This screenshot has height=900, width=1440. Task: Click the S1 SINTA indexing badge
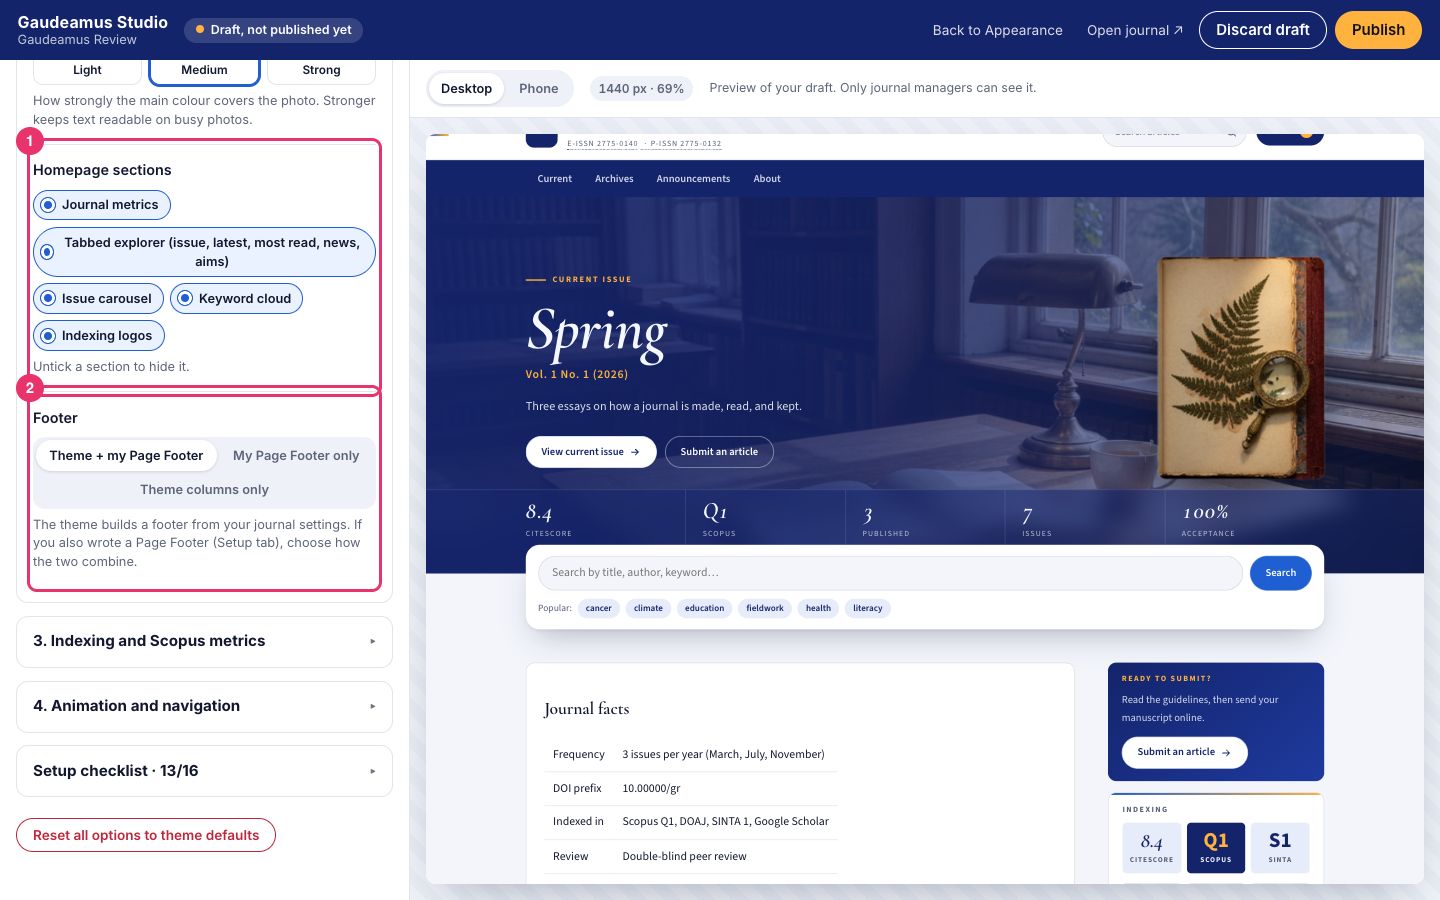coord(1280,848)
